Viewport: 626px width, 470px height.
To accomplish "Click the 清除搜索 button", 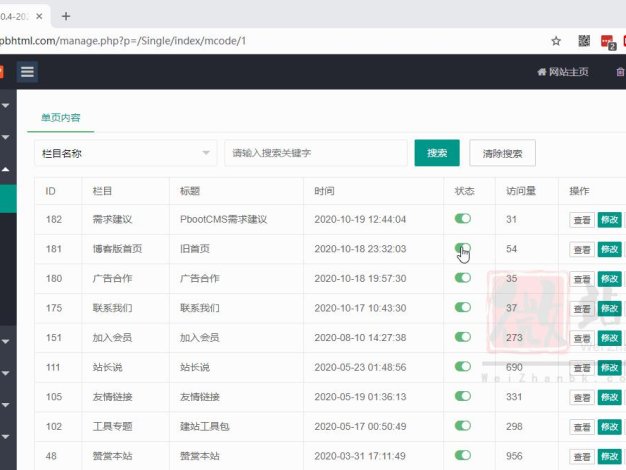I will (502, 153).
